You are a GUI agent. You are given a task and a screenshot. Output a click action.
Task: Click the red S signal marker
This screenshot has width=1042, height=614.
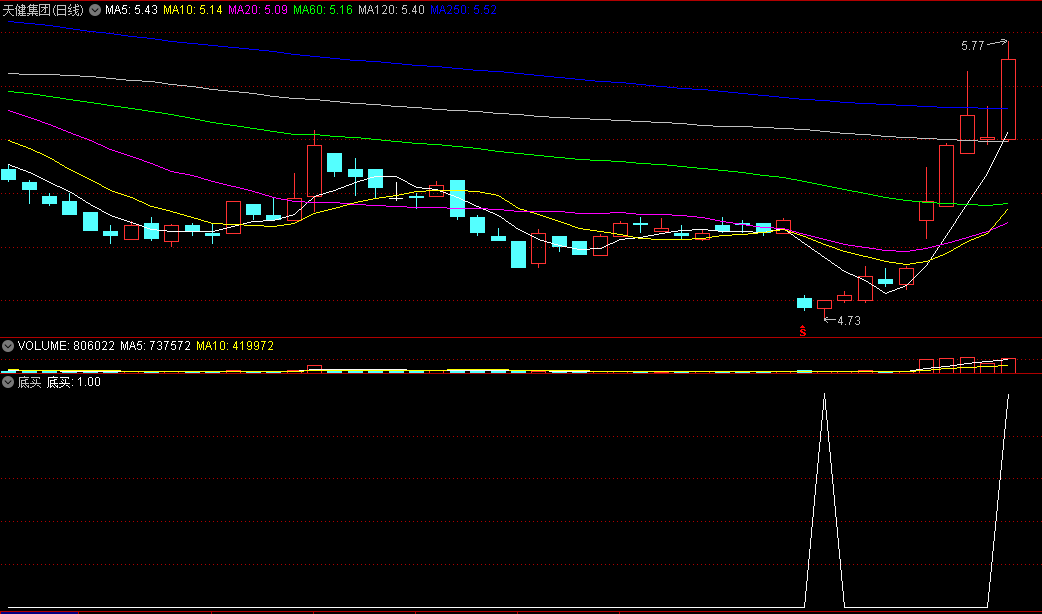click(x=803, y=331)
